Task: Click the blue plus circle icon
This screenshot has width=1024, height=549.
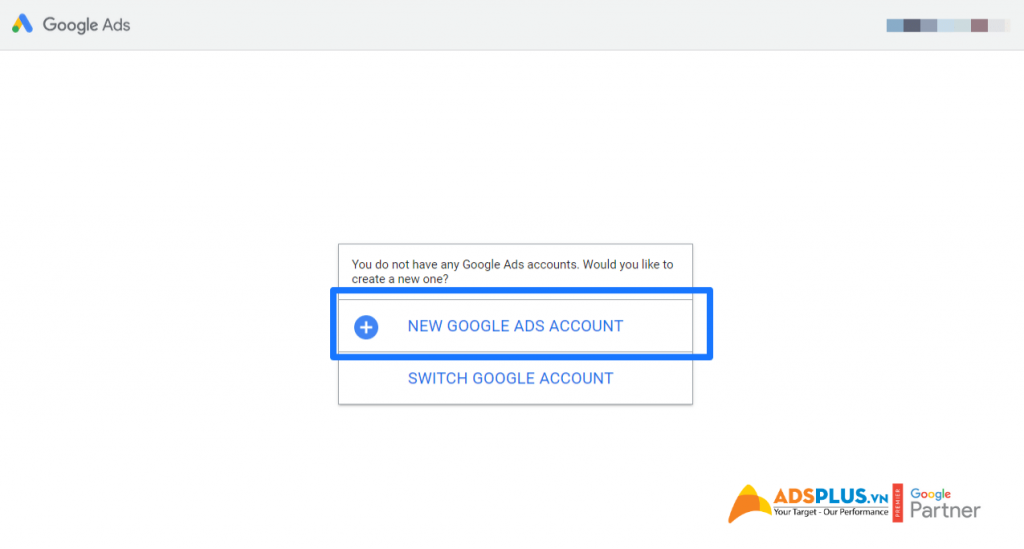Action: click(x=366, y=326)
